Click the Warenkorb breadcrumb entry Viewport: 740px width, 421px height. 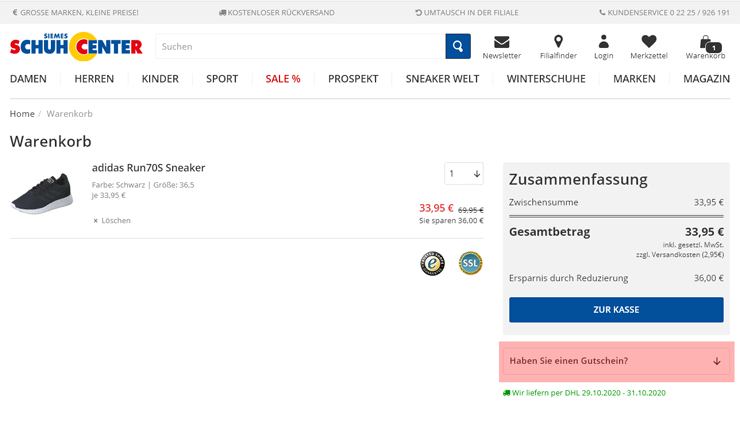(69, 114)
